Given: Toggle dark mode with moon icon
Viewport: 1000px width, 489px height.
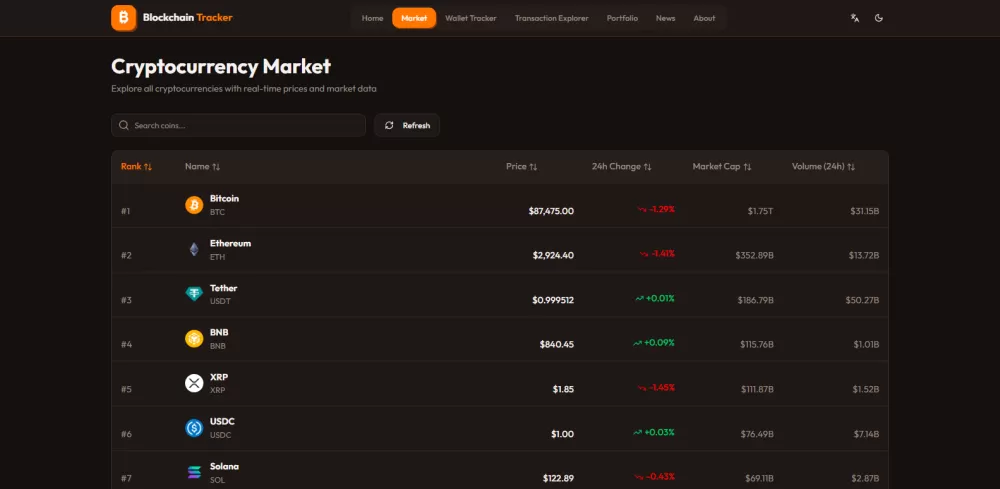Looking at the screenshot, I should tap(879, 18).
